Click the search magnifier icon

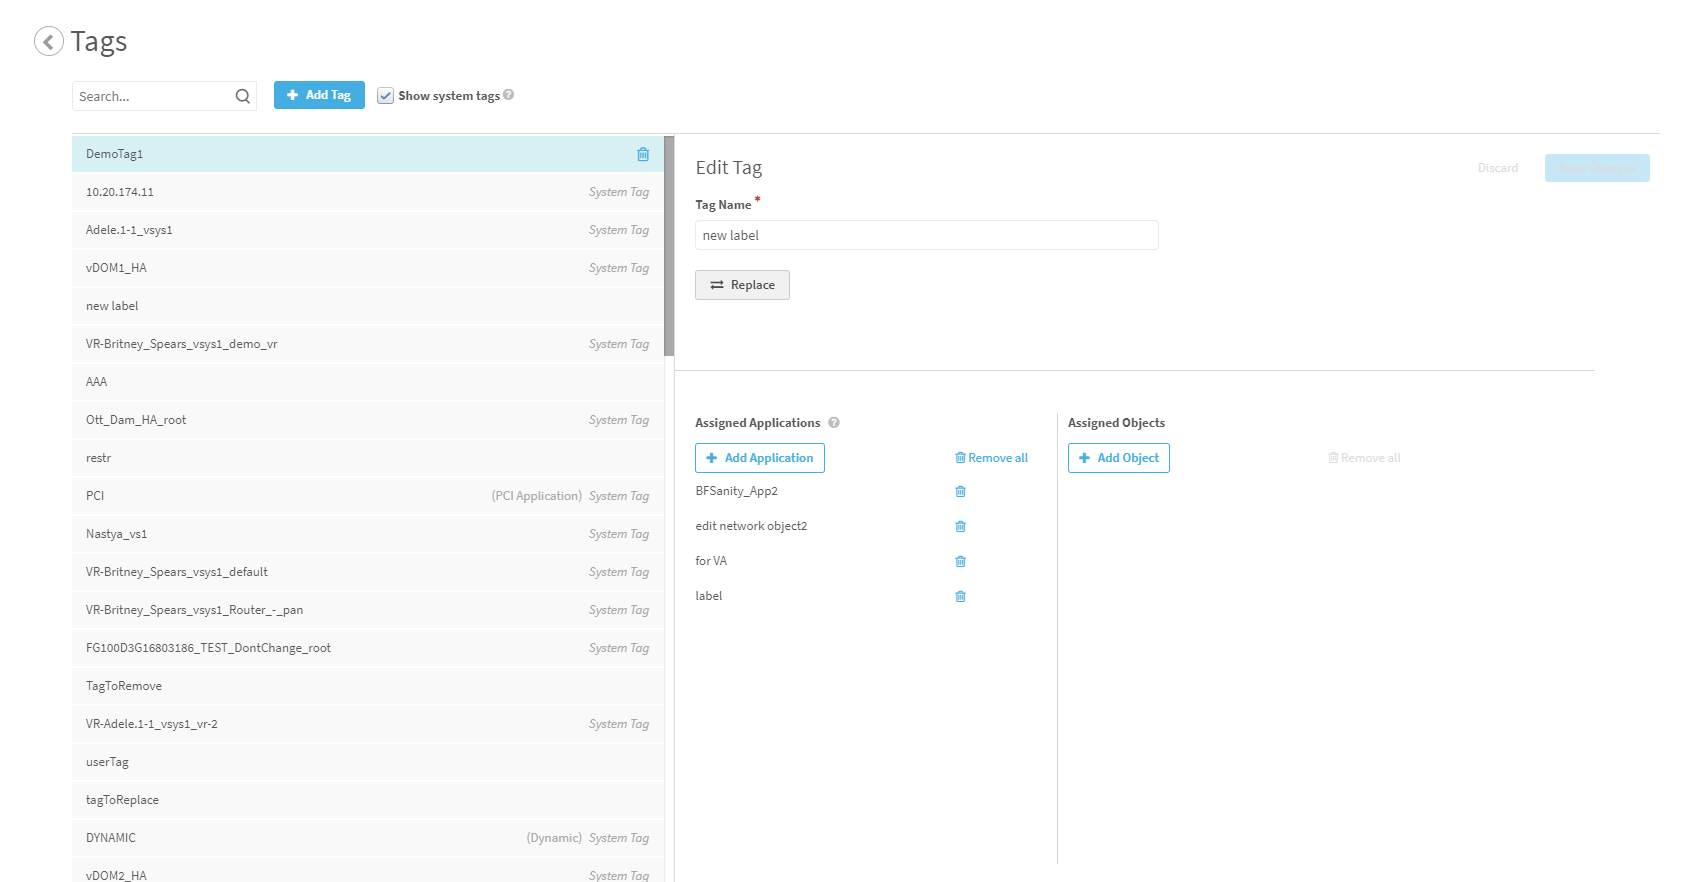pyautogui.click(x=242, y=96)
